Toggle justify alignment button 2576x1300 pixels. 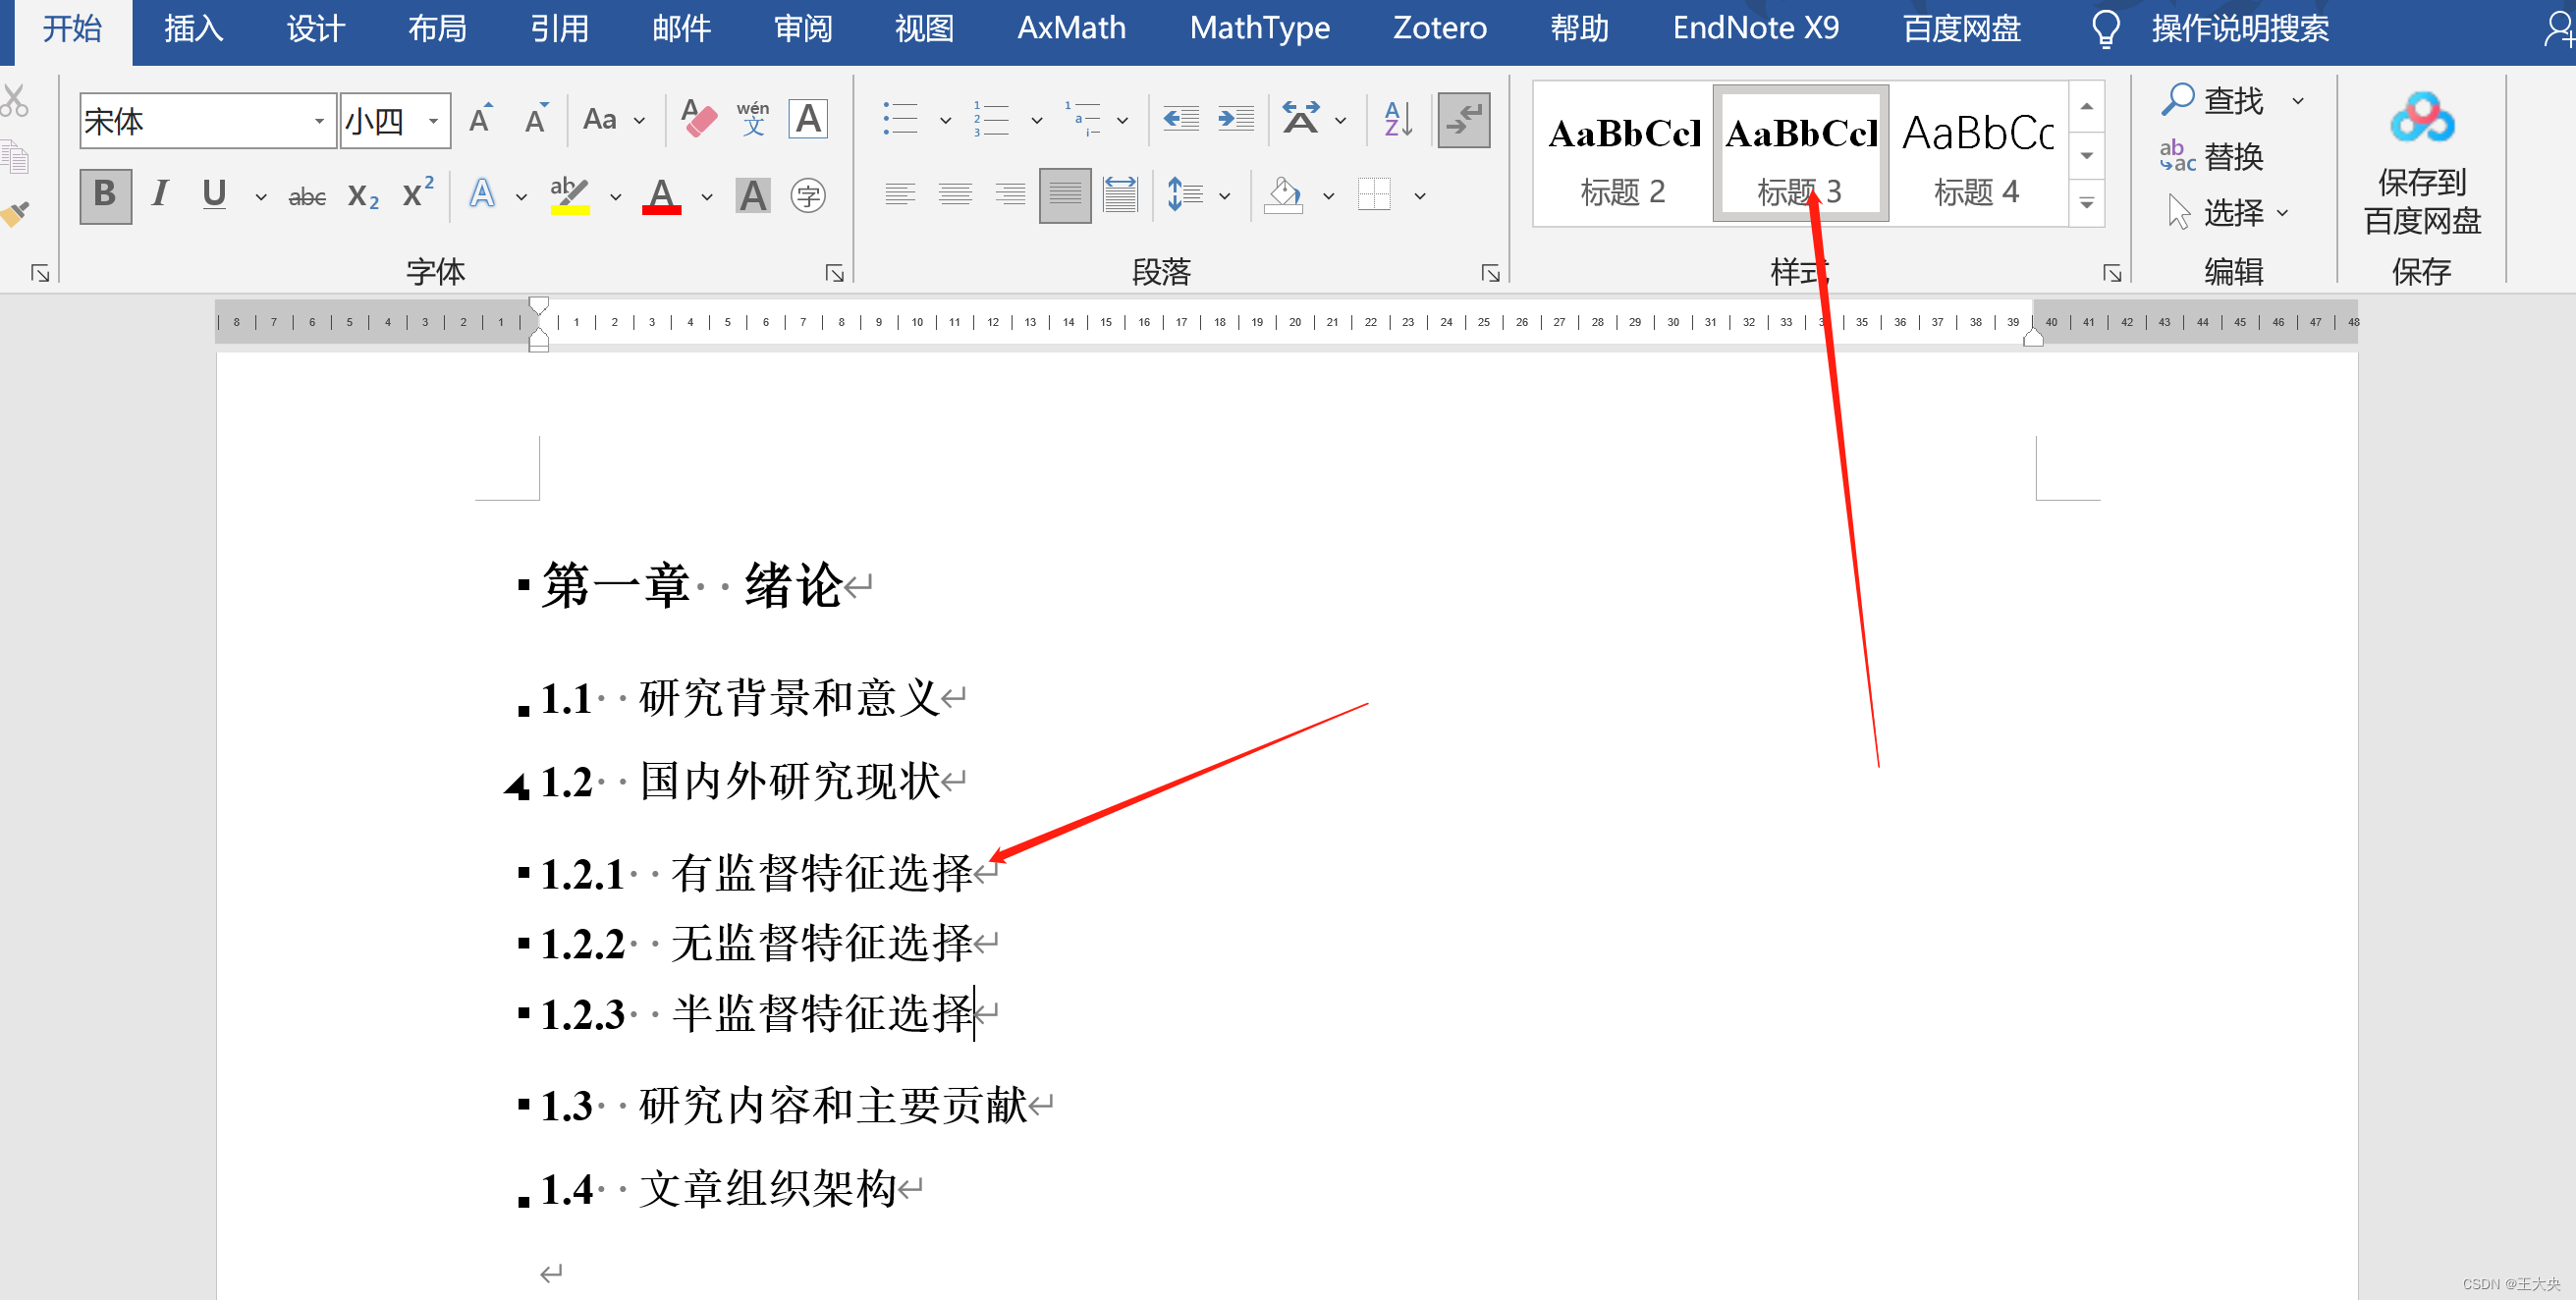tap(1065, 194)
